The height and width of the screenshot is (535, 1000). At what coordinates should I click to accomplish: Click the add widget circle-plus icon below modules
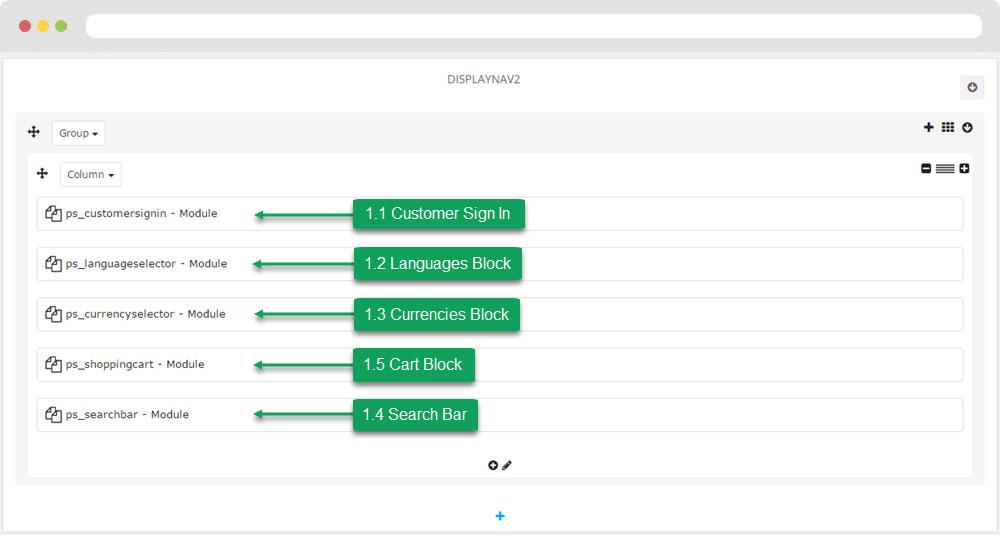(493, 465)
